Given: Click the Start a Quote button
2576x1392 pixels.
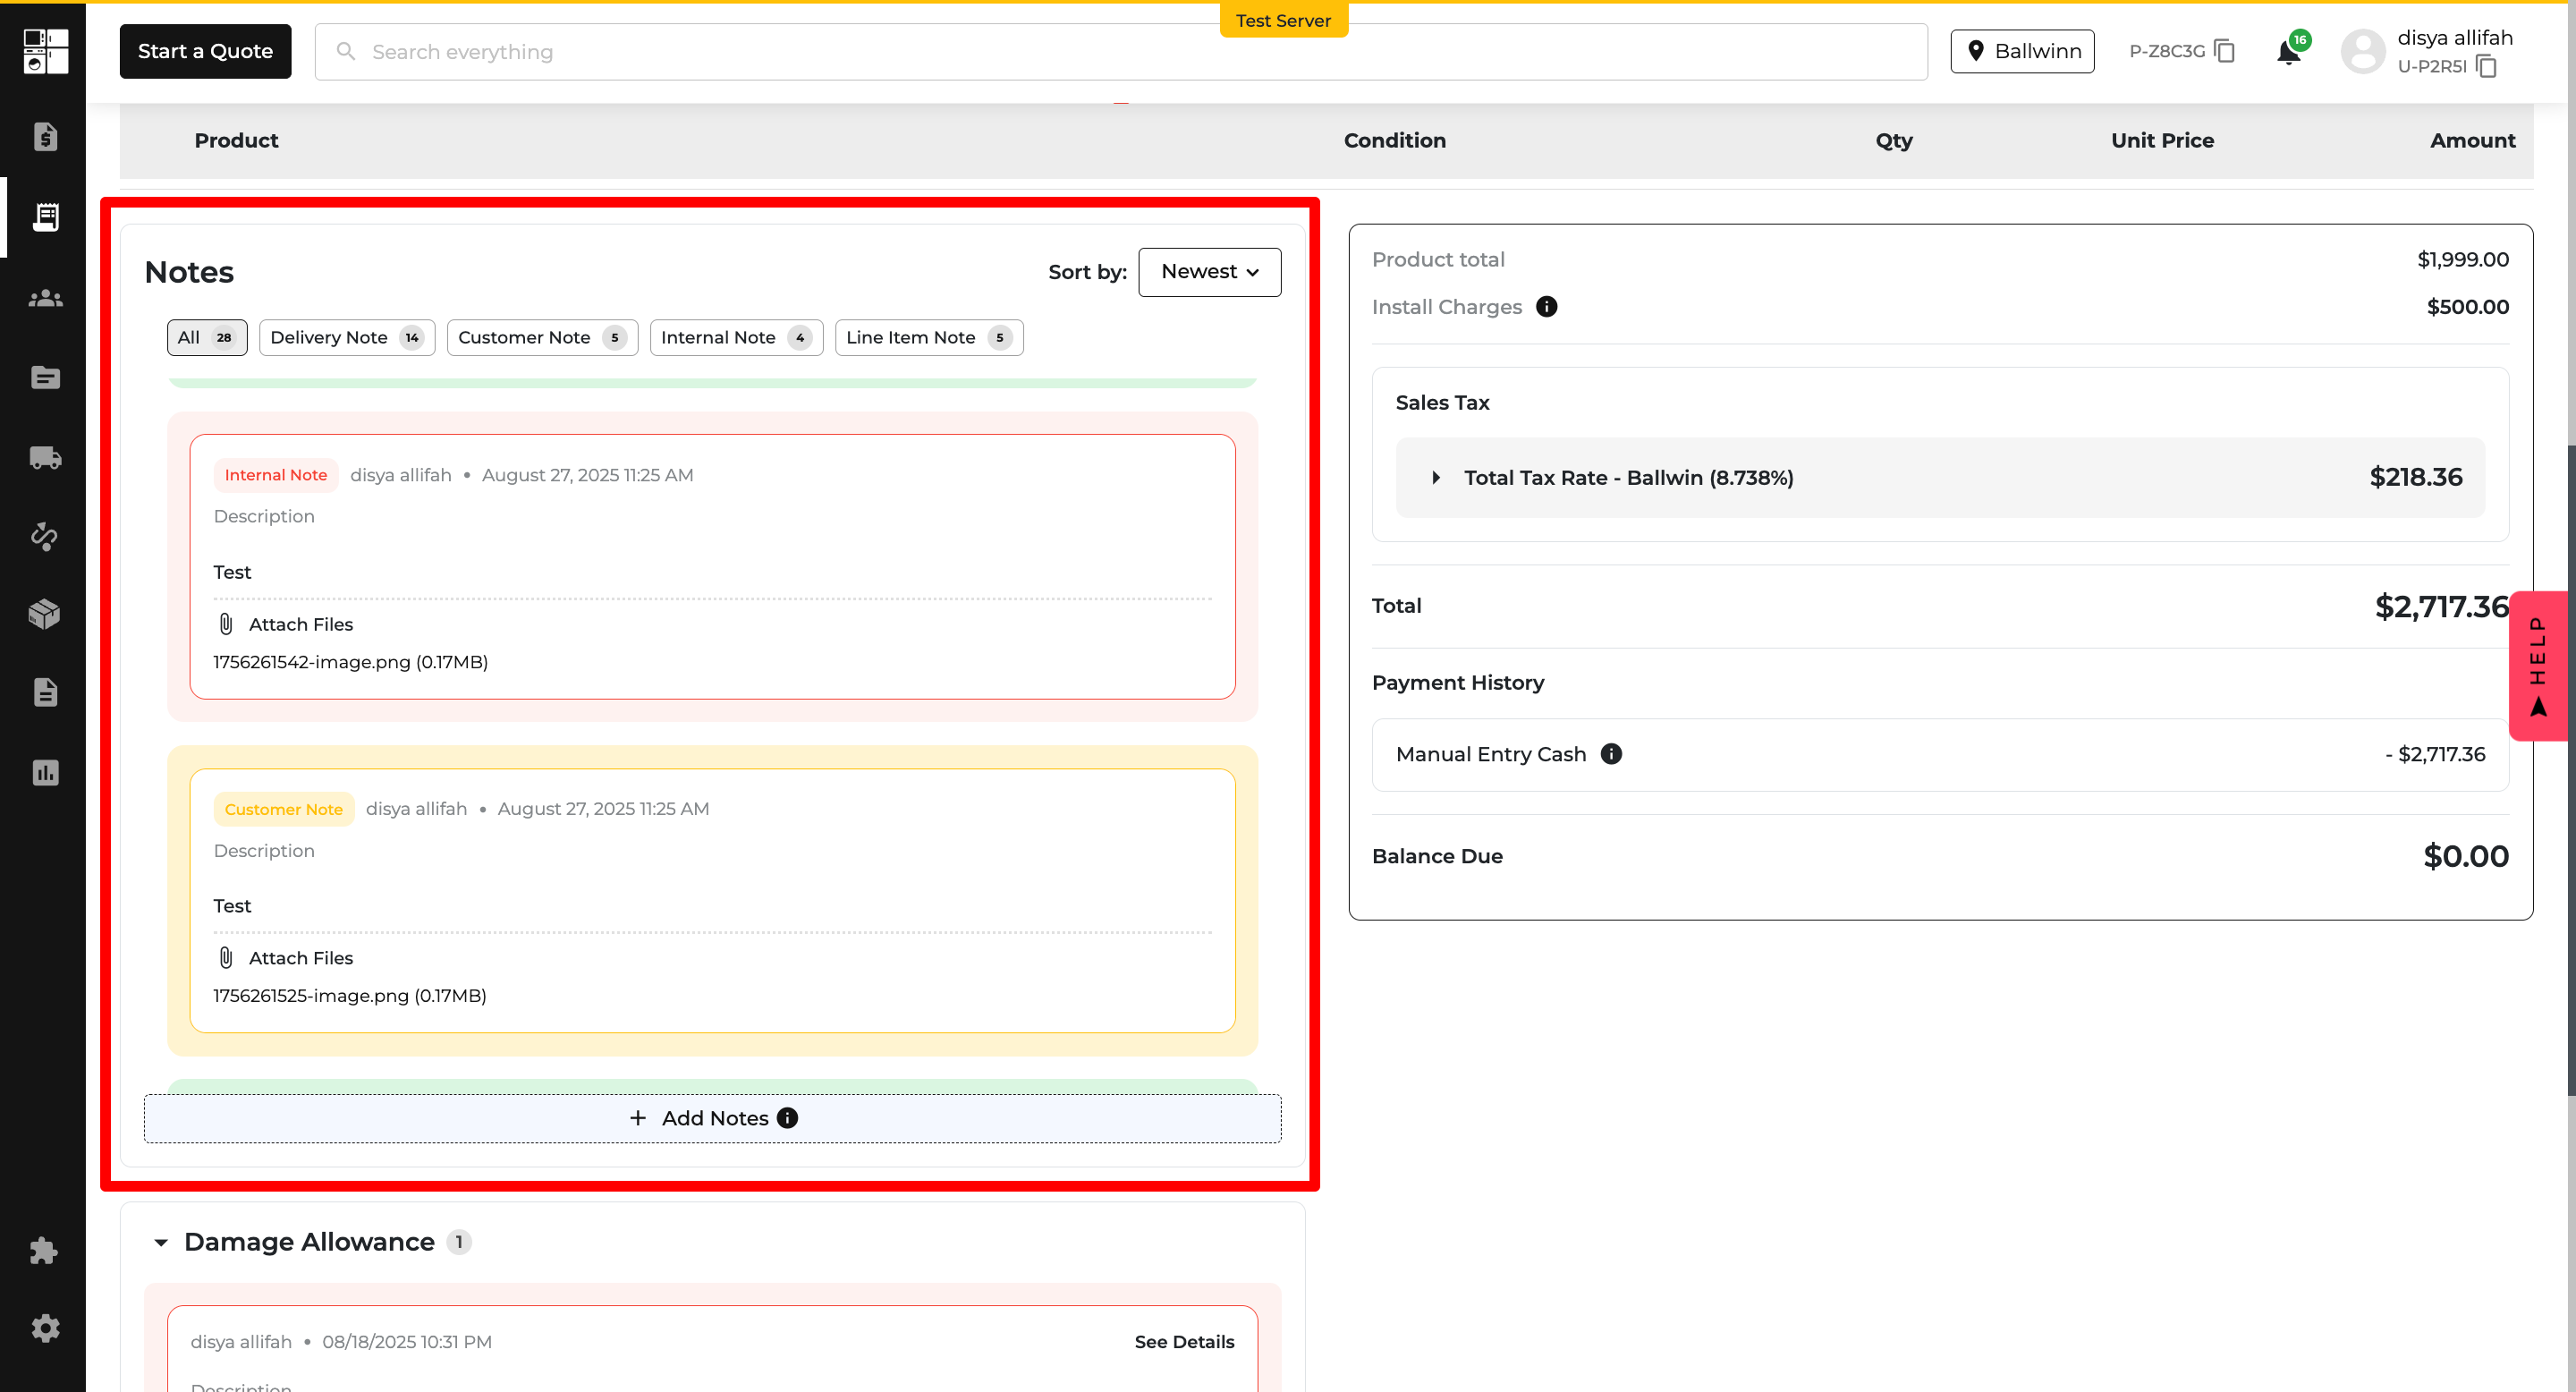Looking at the screenshot, I should (x=205, y=51).
